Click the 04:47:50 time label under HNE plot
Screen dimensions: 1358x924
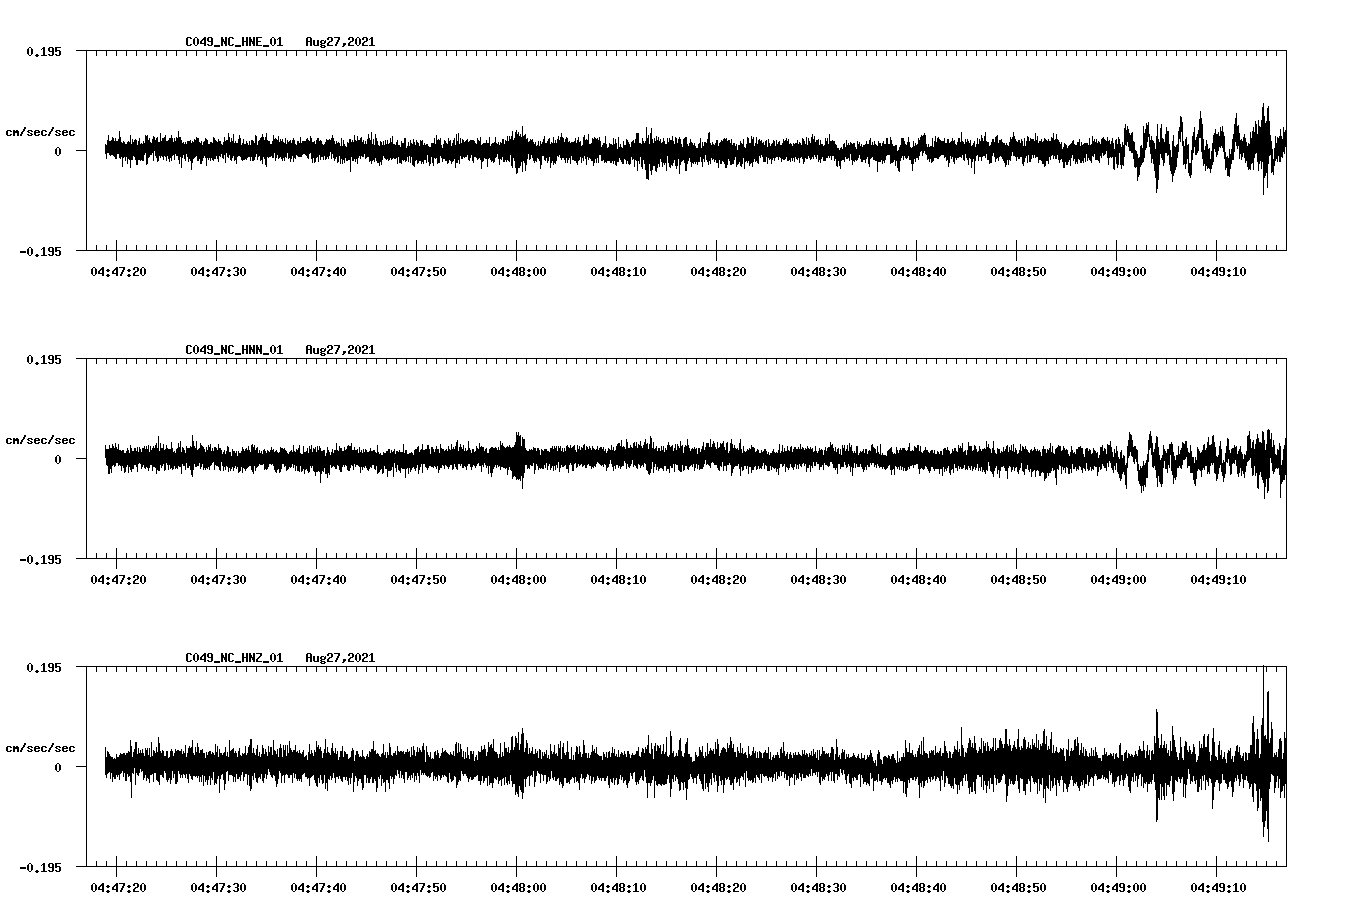pyautogui.click(x=418, y=271)
